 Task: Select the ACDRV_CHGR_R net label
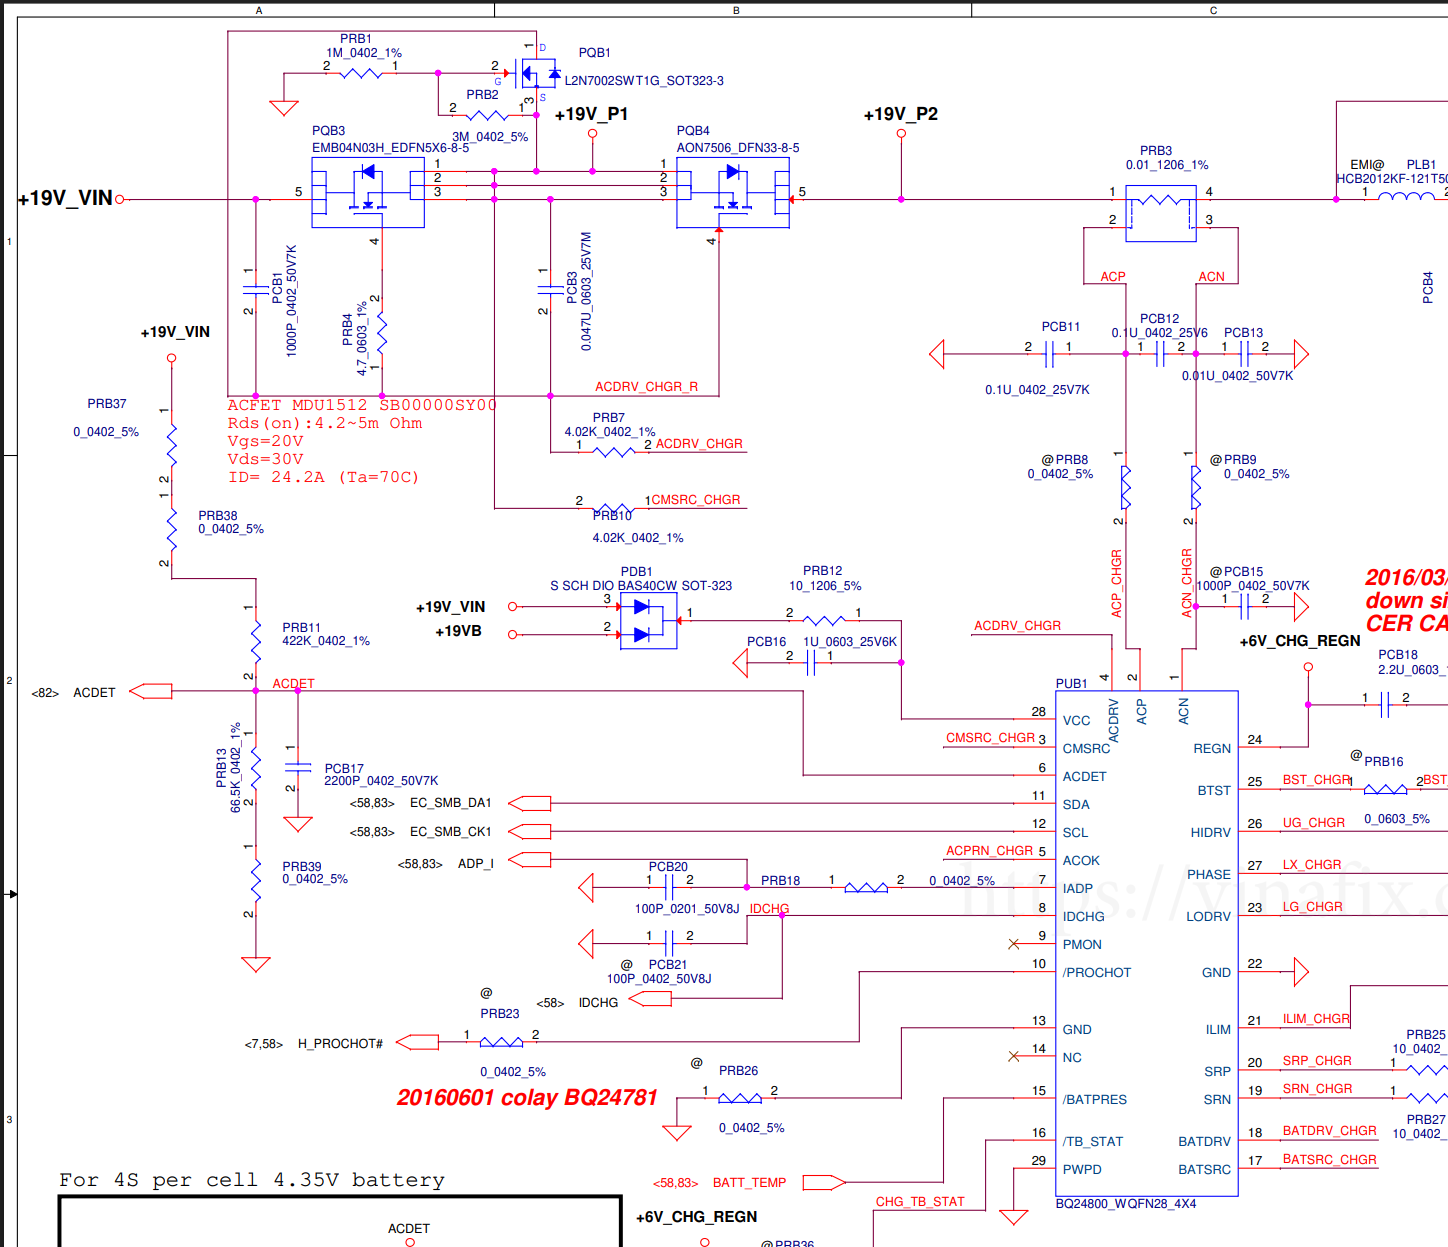[646, 387]
